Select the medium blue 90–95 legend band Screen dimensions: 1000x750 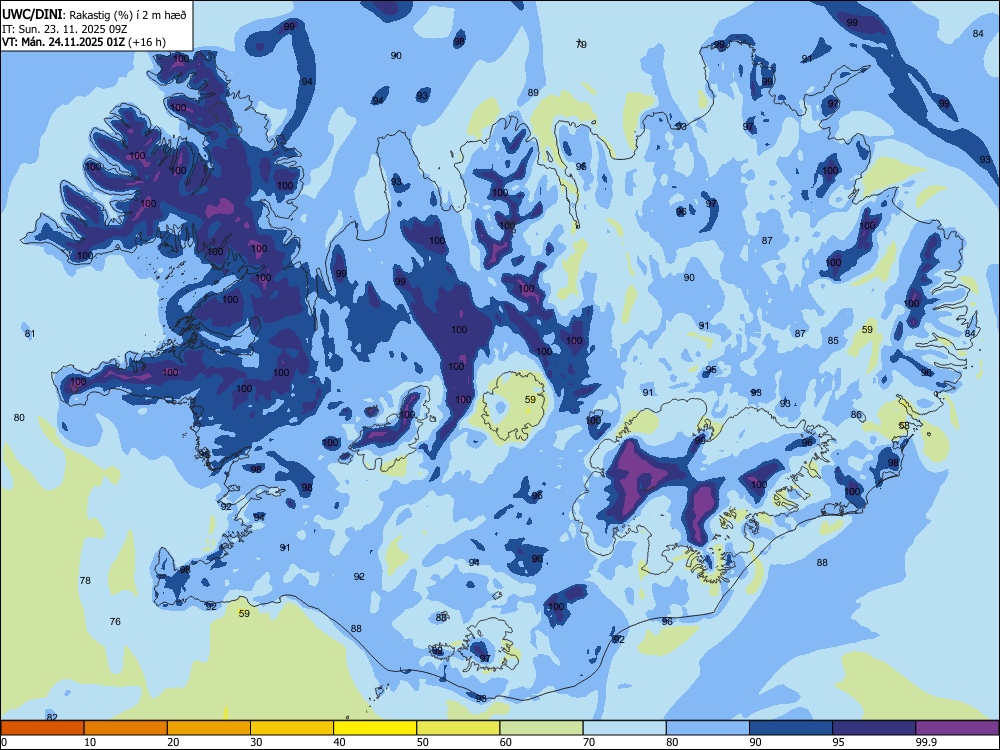pos(791,728)
